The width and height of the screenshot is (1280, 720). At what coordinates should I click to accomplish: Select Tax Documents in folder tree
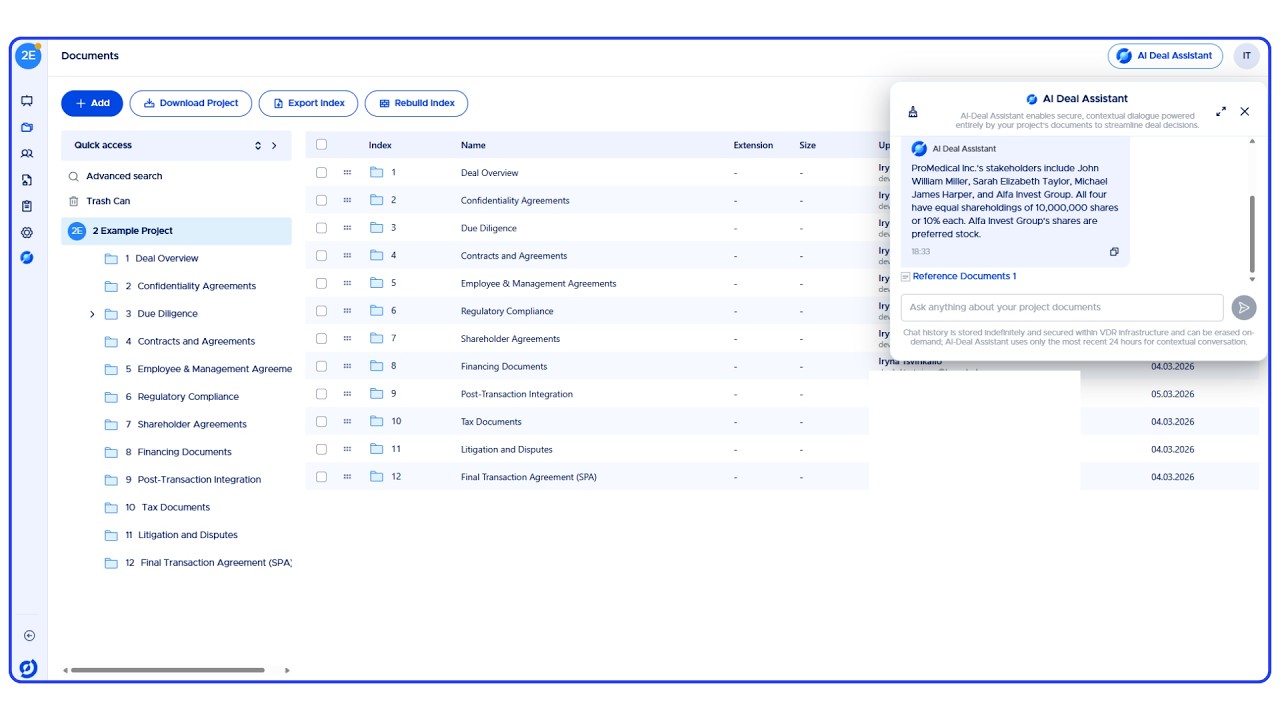(x=166, y=507)
